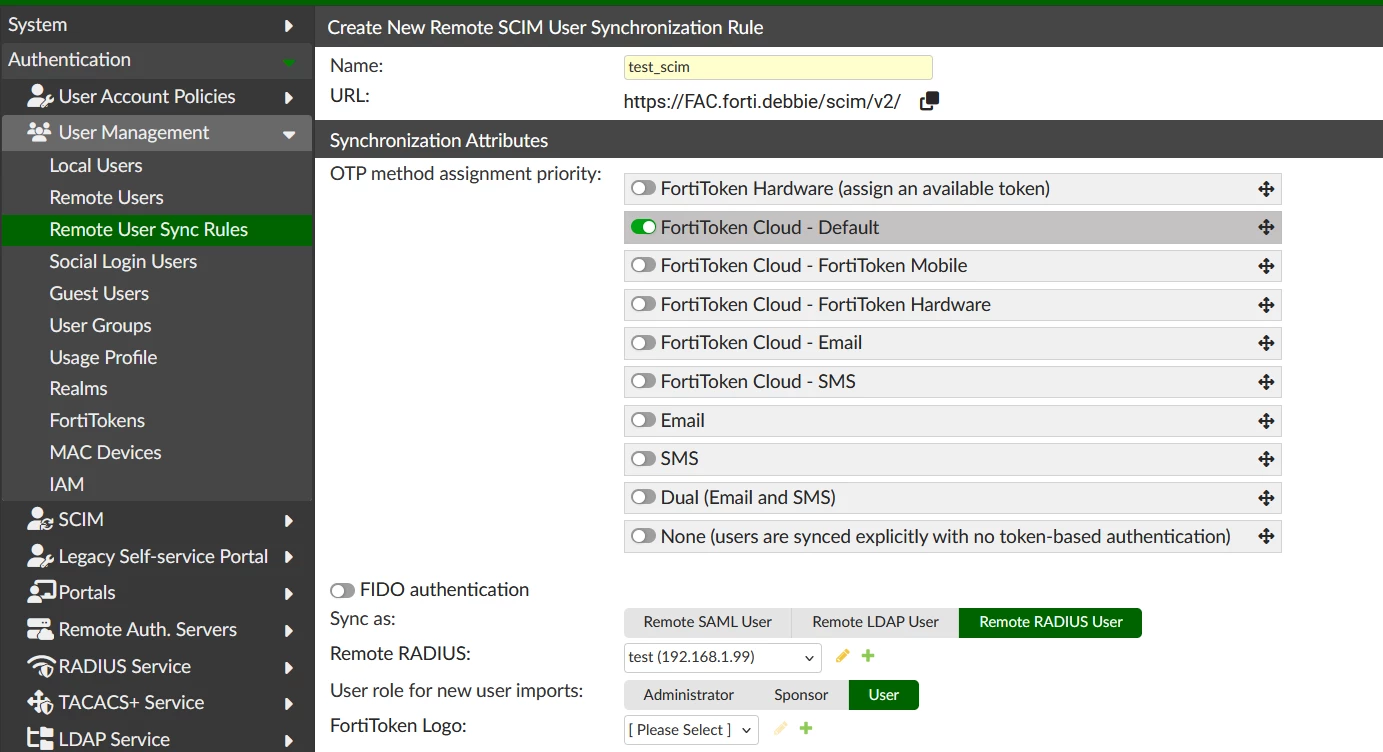
Task: Copy the SCIM URL with the copy icon
Action: pos(929,101)
